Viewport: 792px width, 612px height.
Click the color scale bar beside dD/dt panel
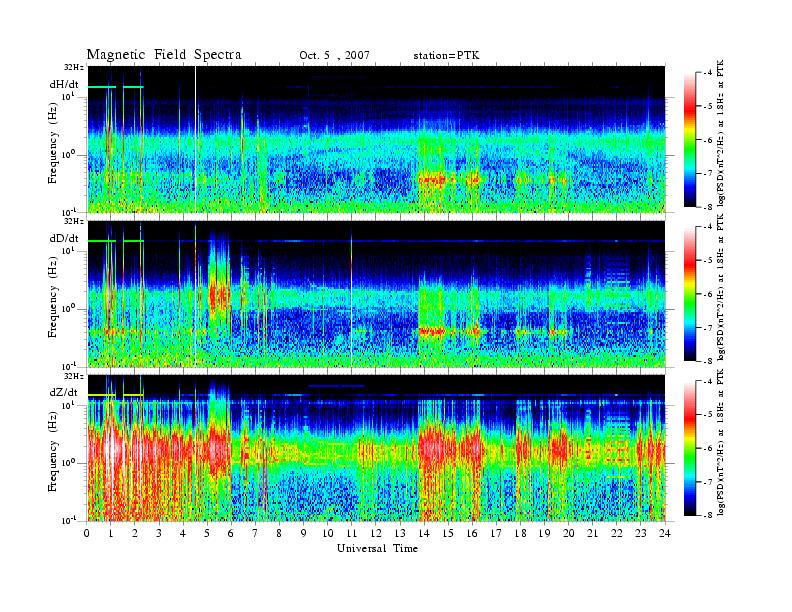(689, 293)
